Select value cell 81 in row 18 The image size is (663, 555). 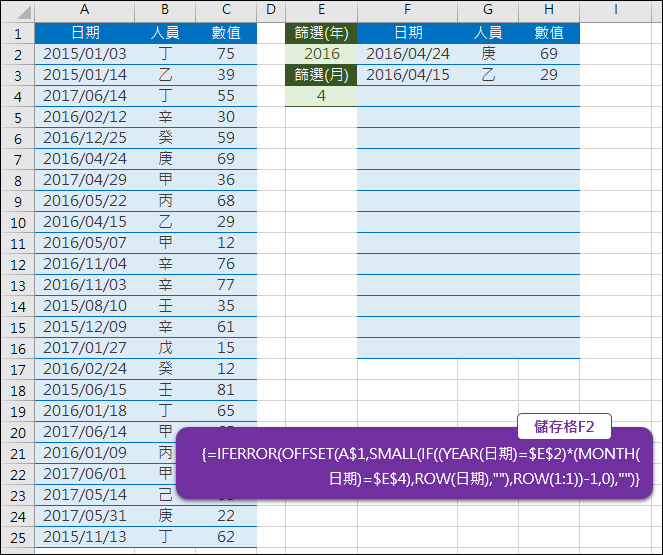[226, 390]
